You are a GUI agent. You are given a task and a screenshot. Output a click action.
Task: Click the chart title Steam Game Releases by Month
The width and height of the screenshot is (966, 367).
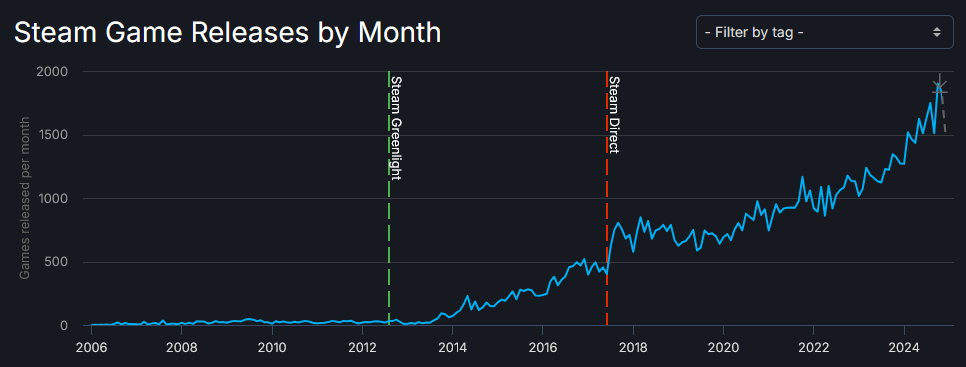[227, 33]
